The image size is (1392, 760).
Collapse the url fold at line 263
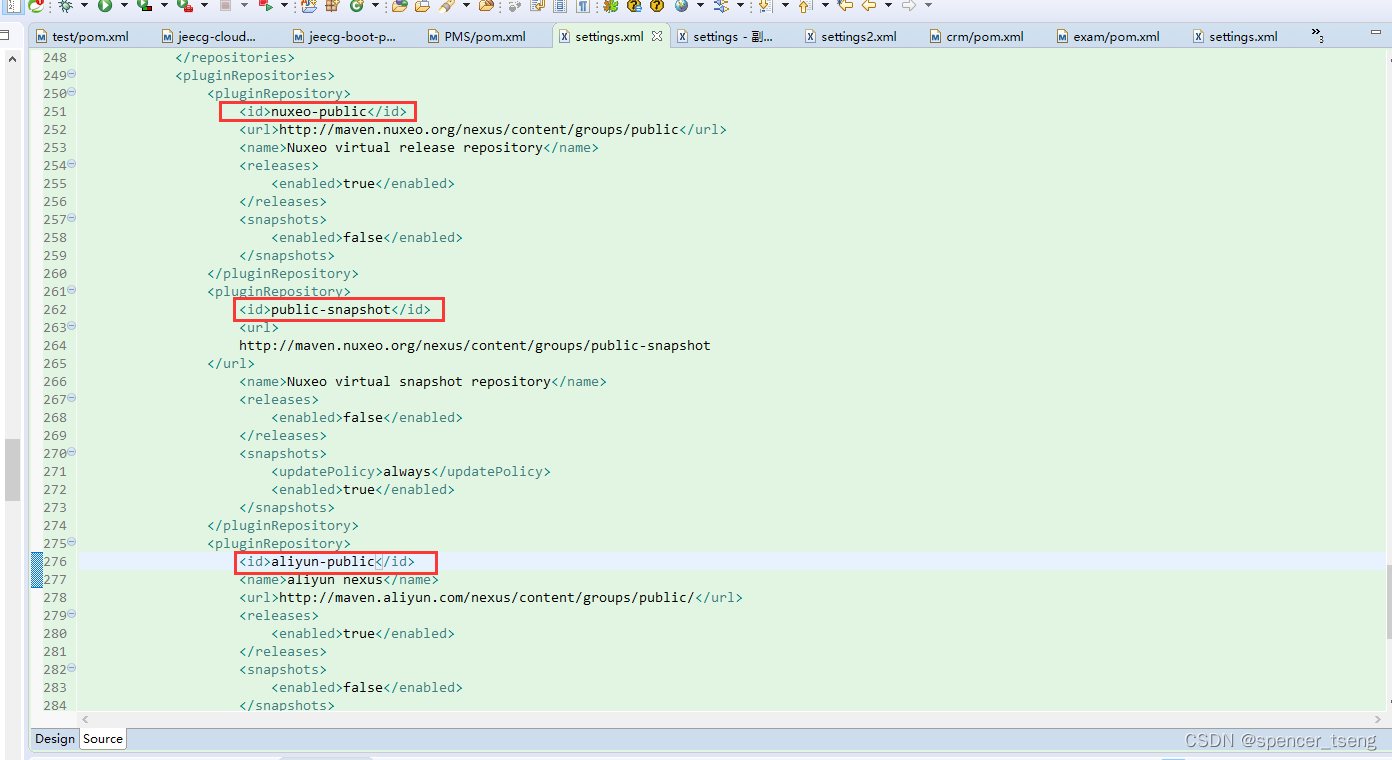click(72, 327)
